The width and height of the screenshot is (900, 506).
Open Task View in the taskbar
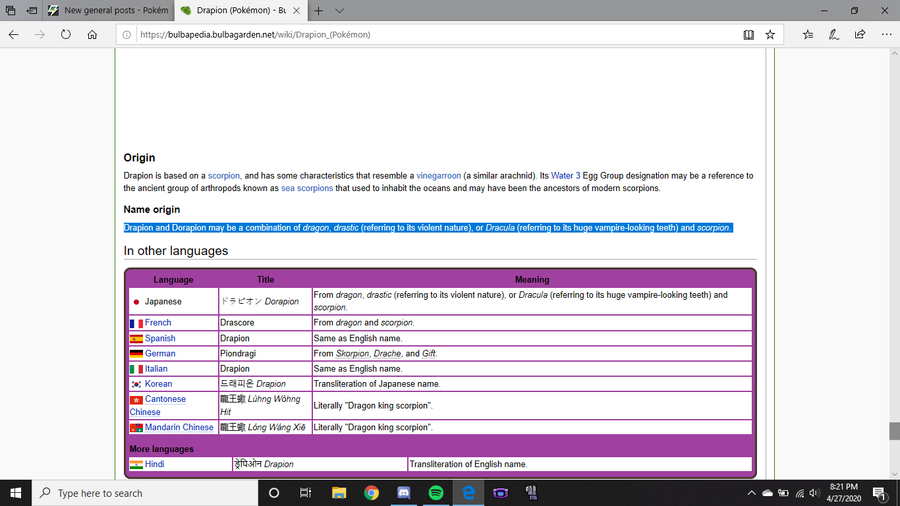coord(305,493)
